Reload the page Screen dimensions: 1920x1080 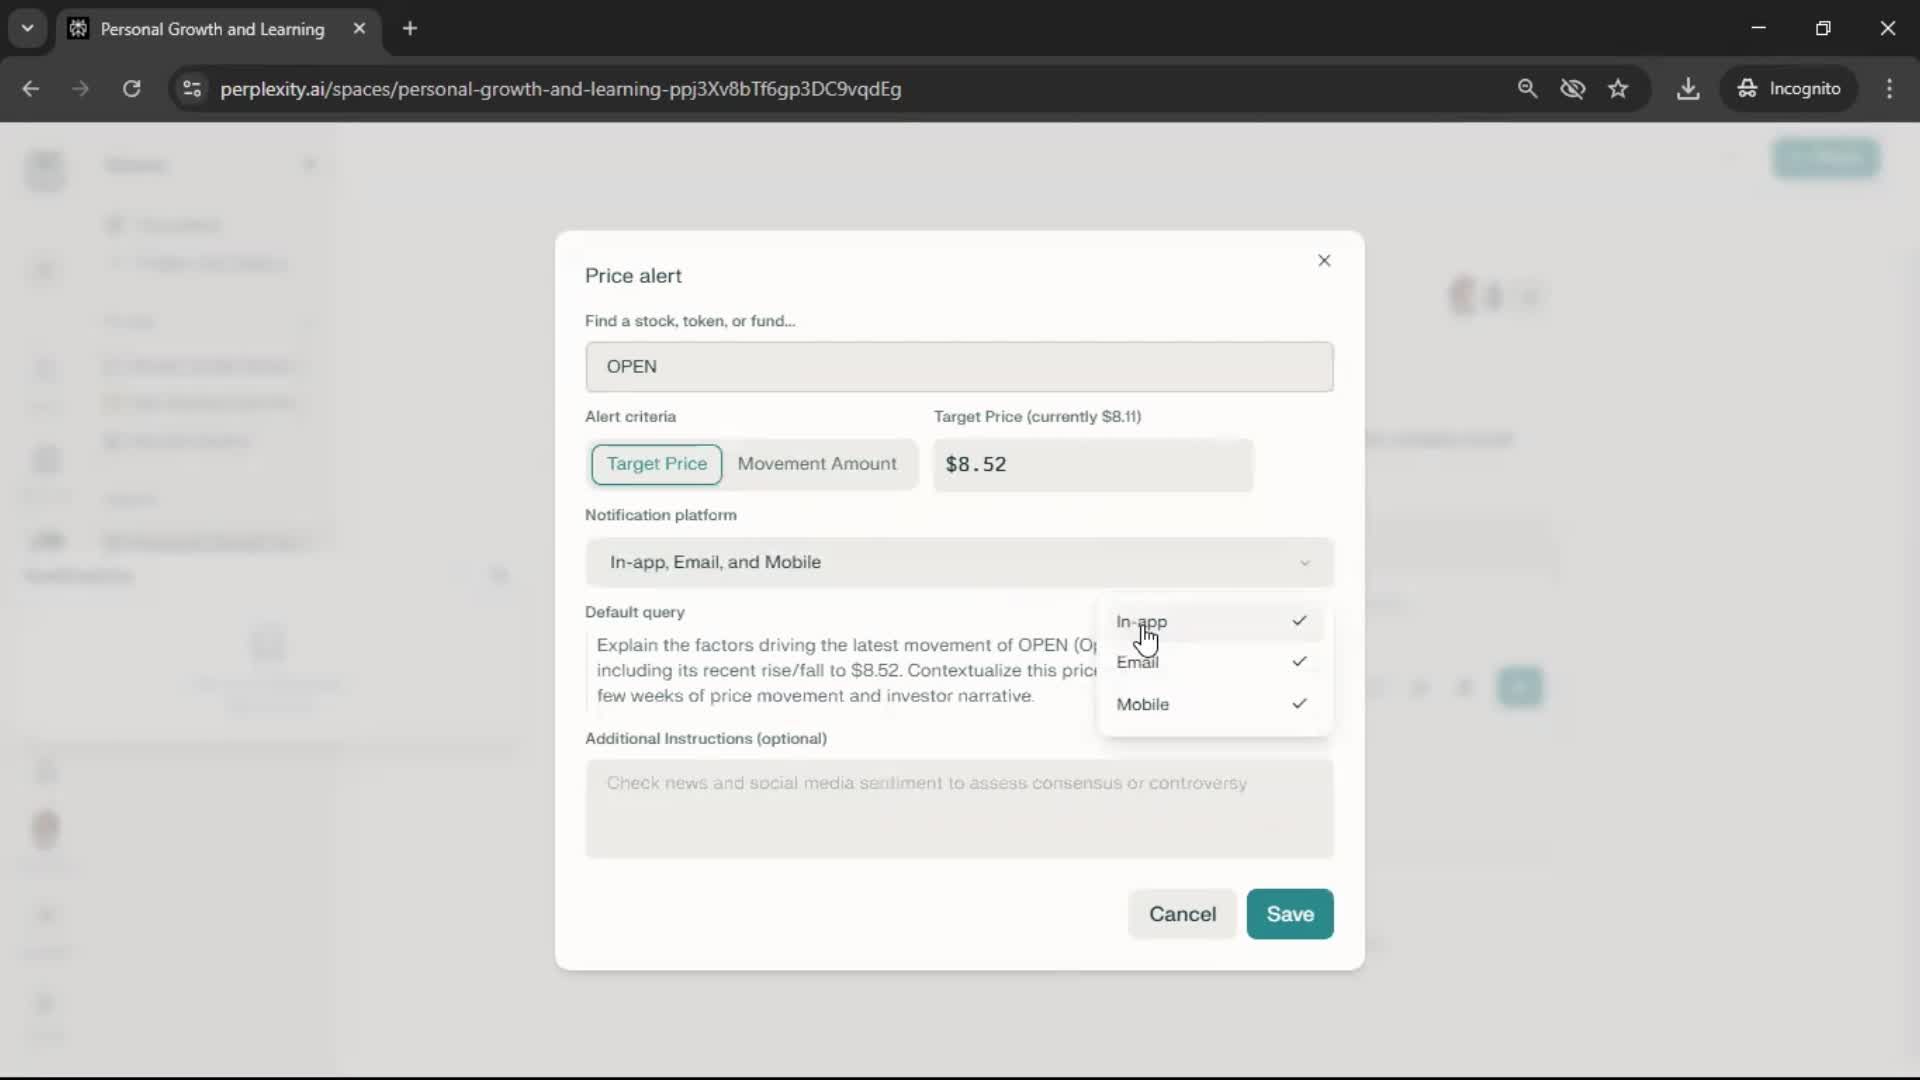pos(131,89)
